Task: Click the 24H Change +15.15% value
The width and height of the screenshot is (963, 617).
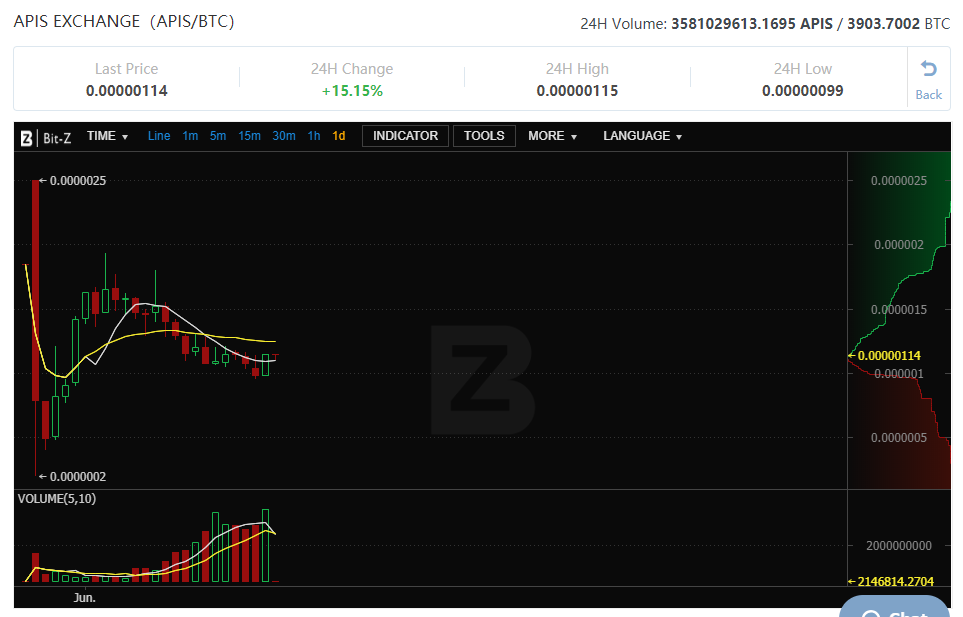Action: click(352, 91)
